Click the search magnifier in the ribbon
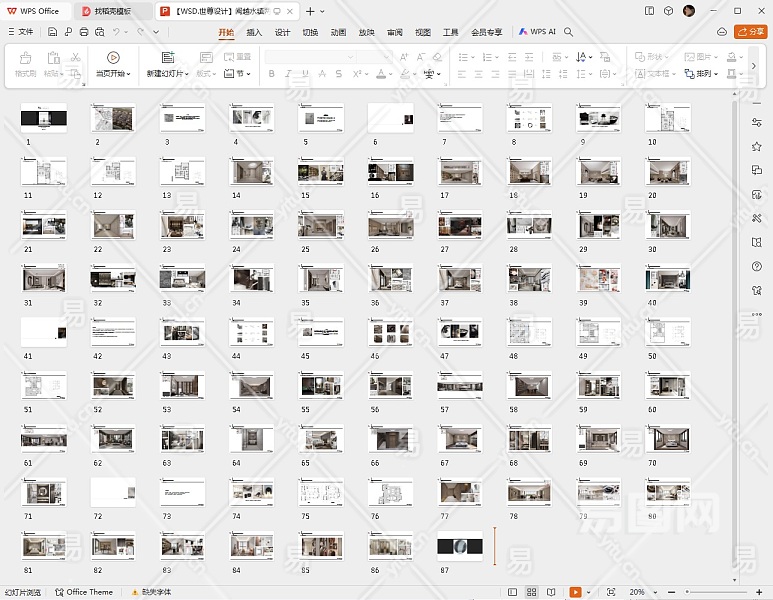The image size is (773, 600). pyautogui.click(x=568, y=32)
